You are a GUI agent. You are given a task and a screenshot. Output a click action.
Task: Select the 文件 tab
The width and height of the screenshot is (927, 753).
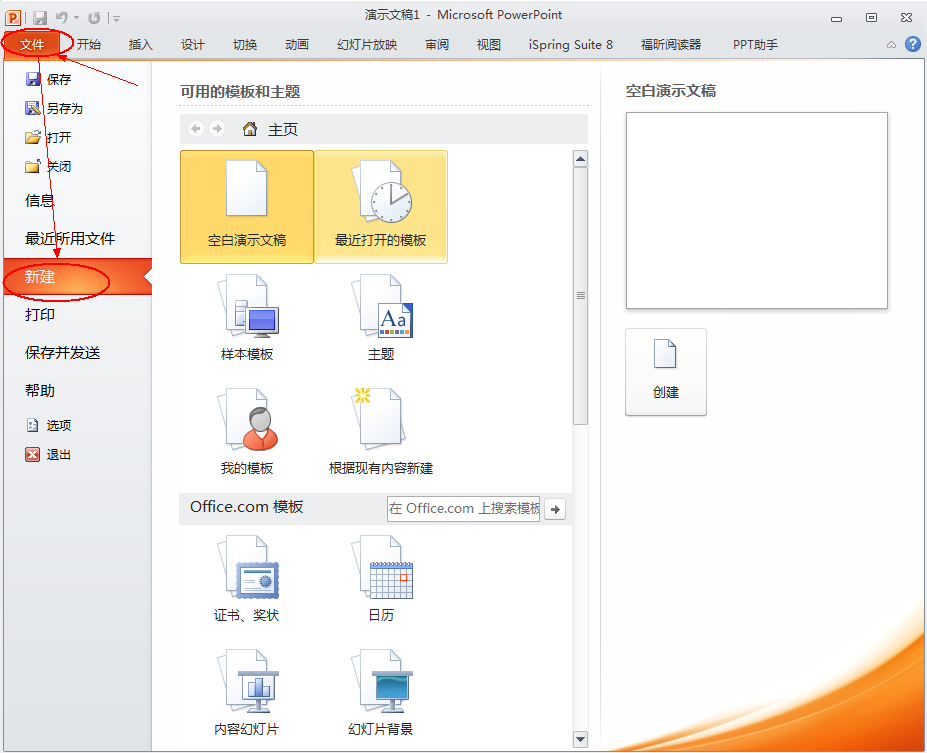pos(32,44)
